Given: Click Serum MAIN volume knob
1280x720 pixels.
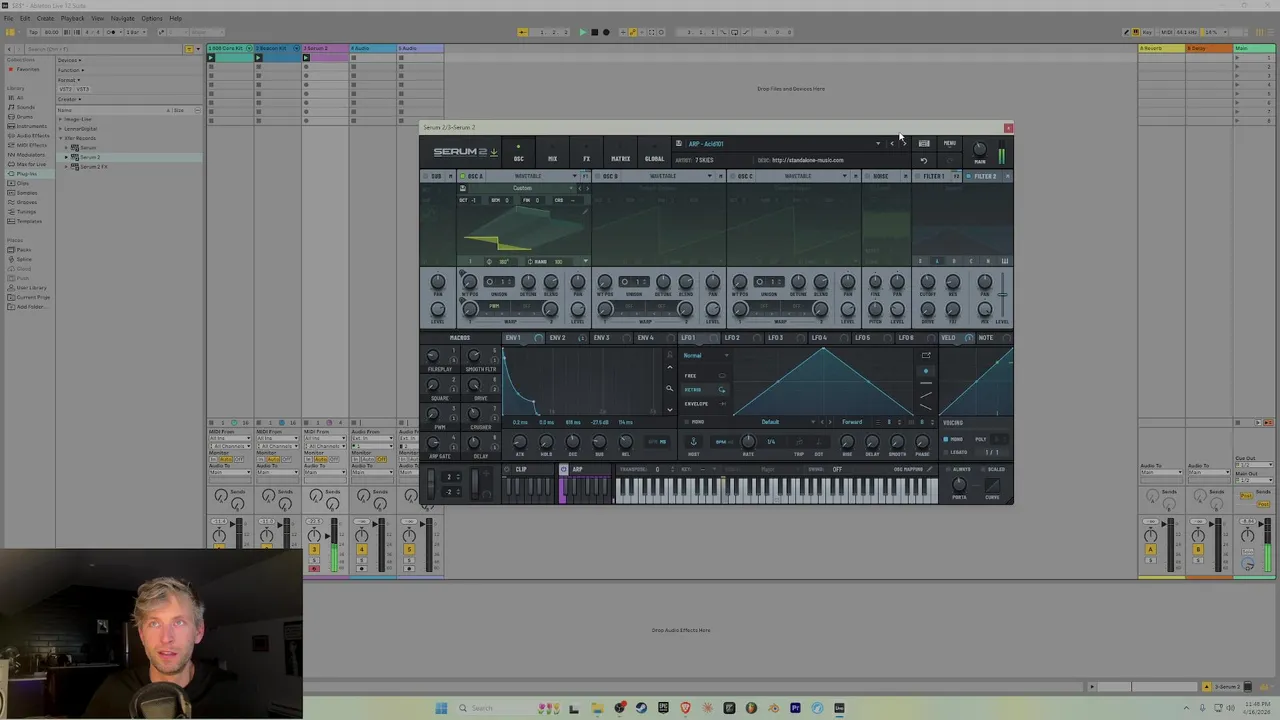Looking at the screenshot, I should (979, 149).
